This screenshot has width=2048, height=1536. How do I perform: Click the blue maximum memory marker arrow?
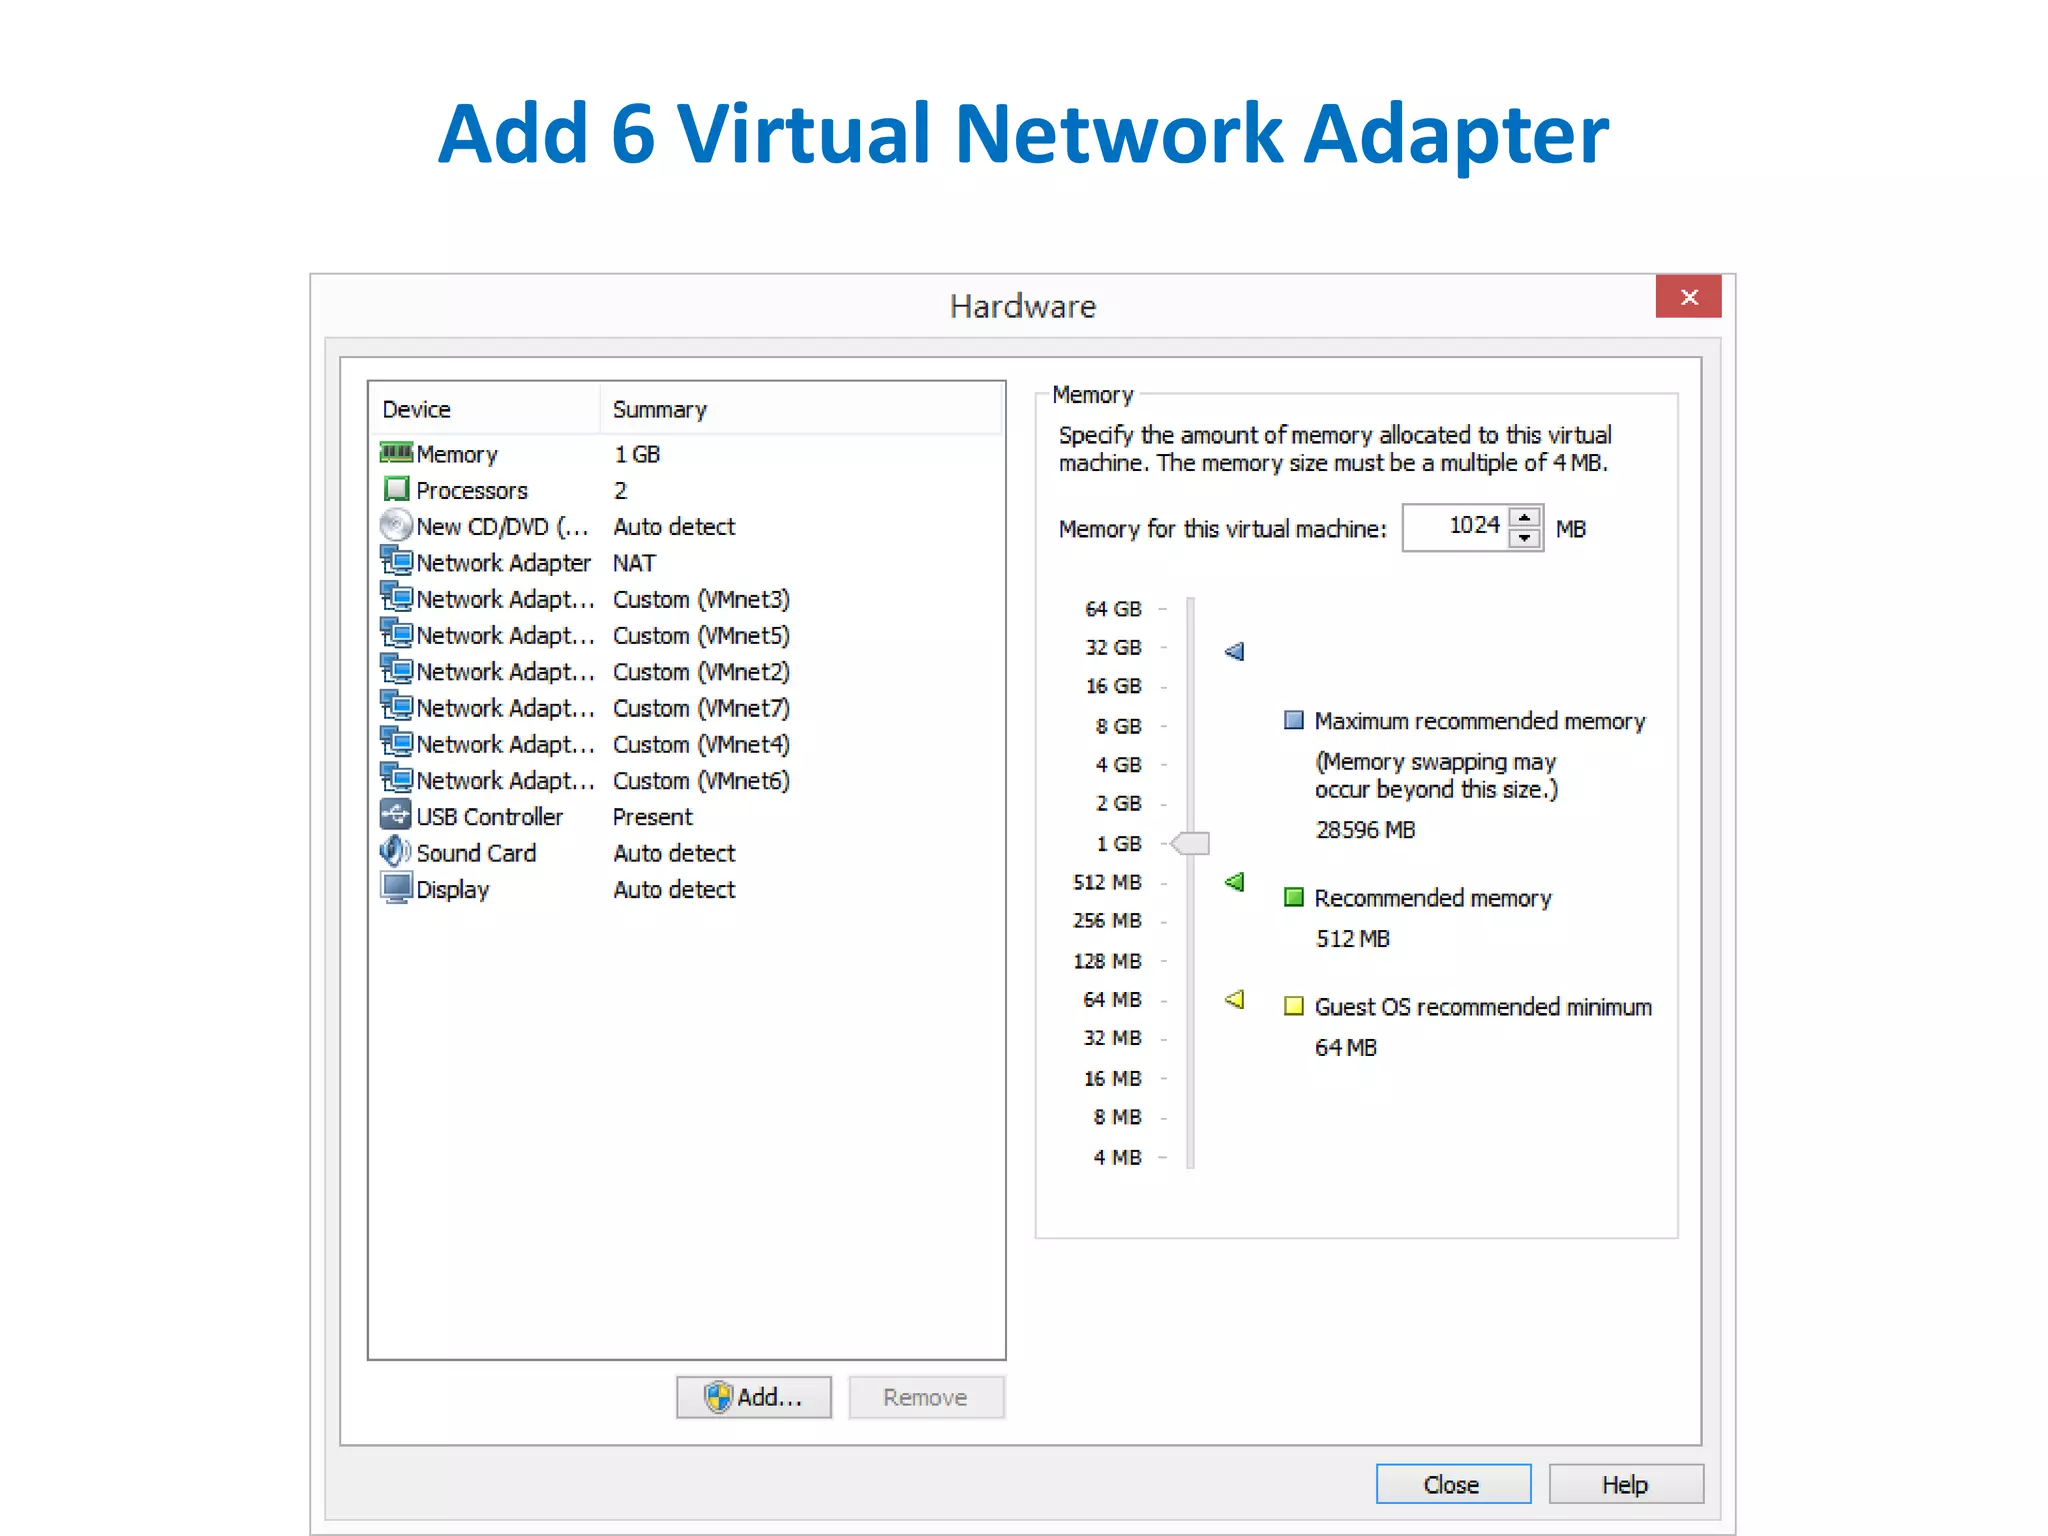pos(1235,652)
